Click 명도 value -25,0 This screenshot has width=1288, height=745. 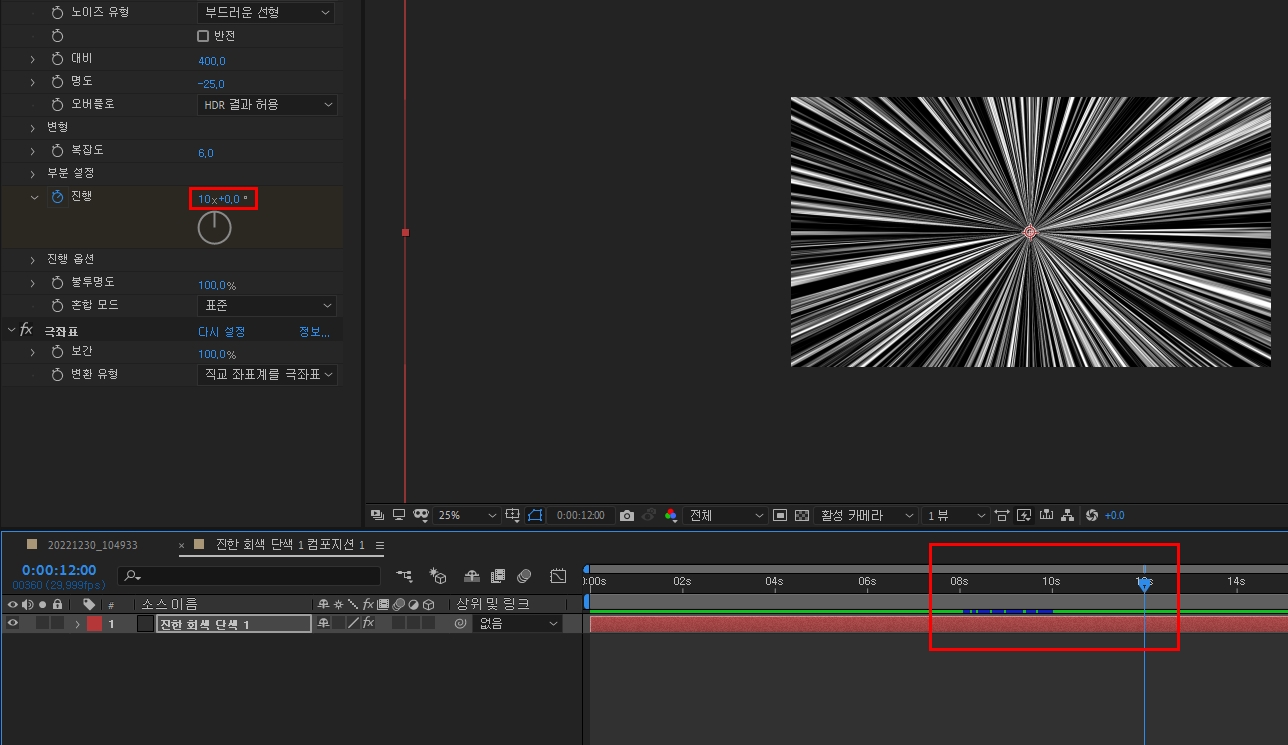point(211,83)
